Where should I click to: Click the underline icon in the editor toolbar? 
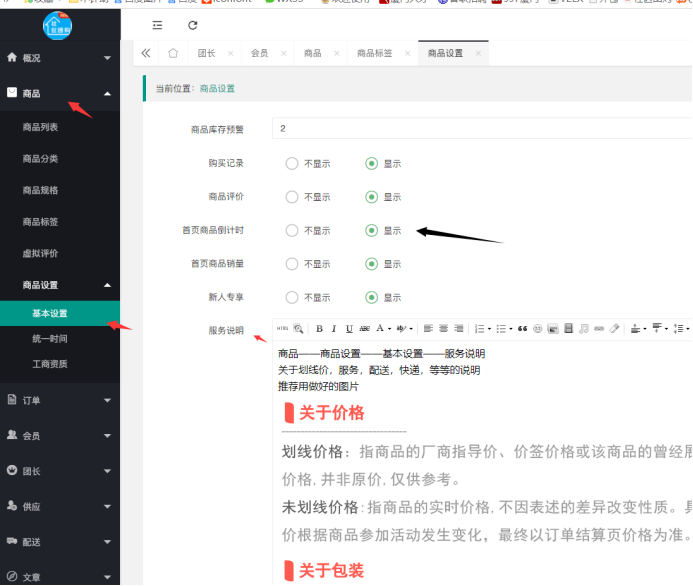coord(349,328)
